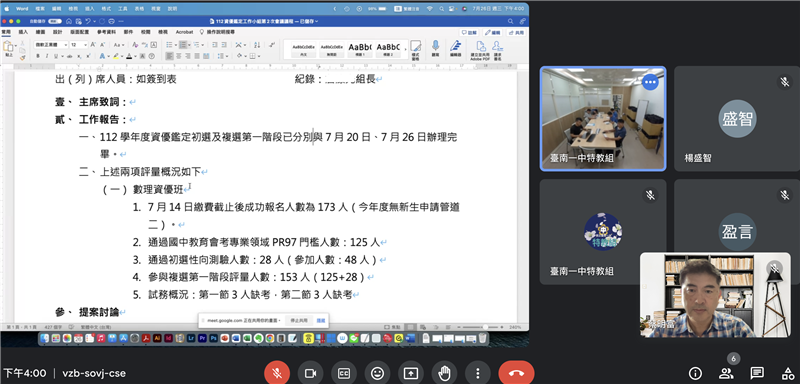
Task: Click the 停止共用 button
Action: tap(299, 320)
